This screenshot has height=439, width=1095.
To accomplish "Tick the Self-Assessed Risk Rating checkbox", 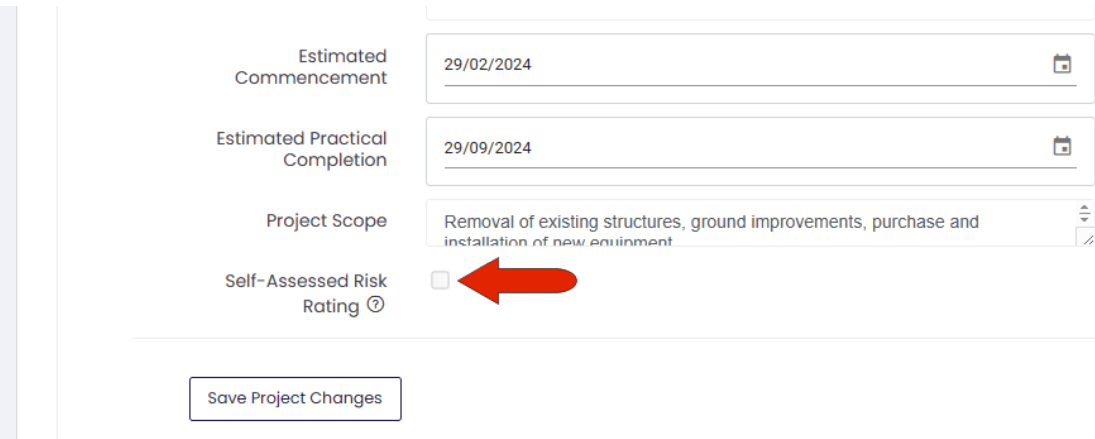I will click(440, 281).
